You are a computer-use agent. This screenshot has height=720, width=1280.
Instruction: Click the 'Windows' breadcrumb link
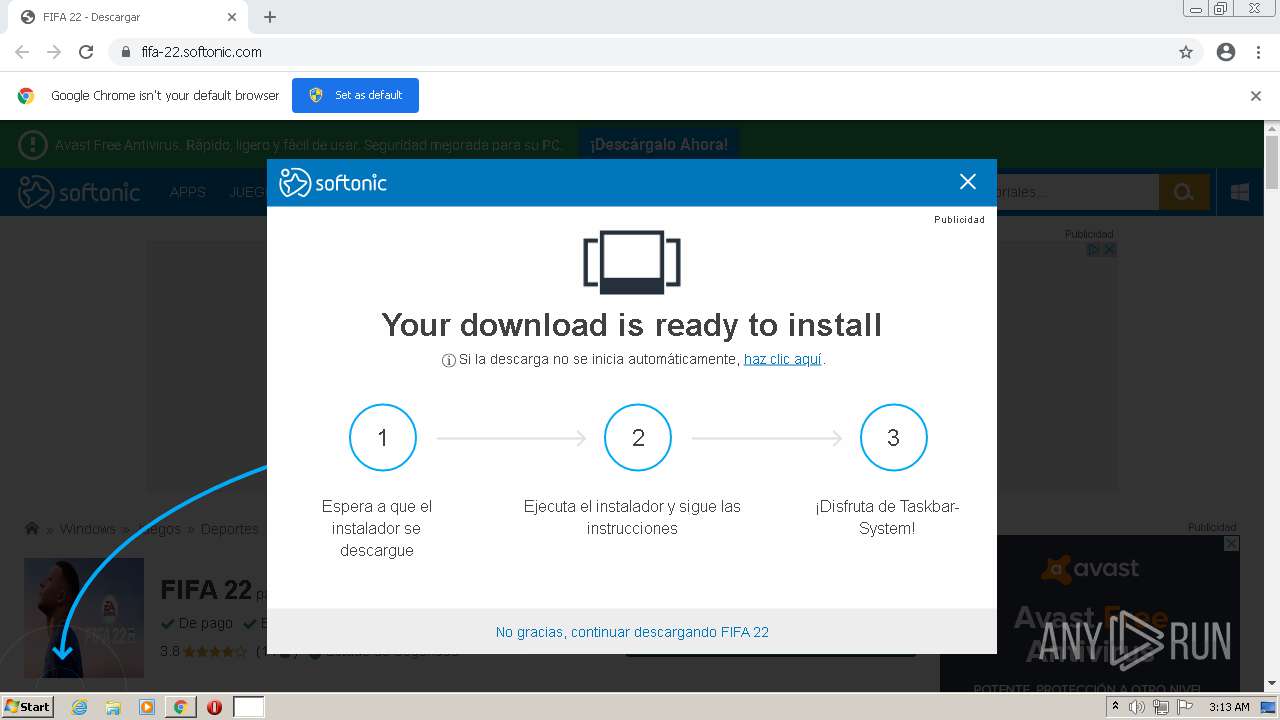click(87, 529)
